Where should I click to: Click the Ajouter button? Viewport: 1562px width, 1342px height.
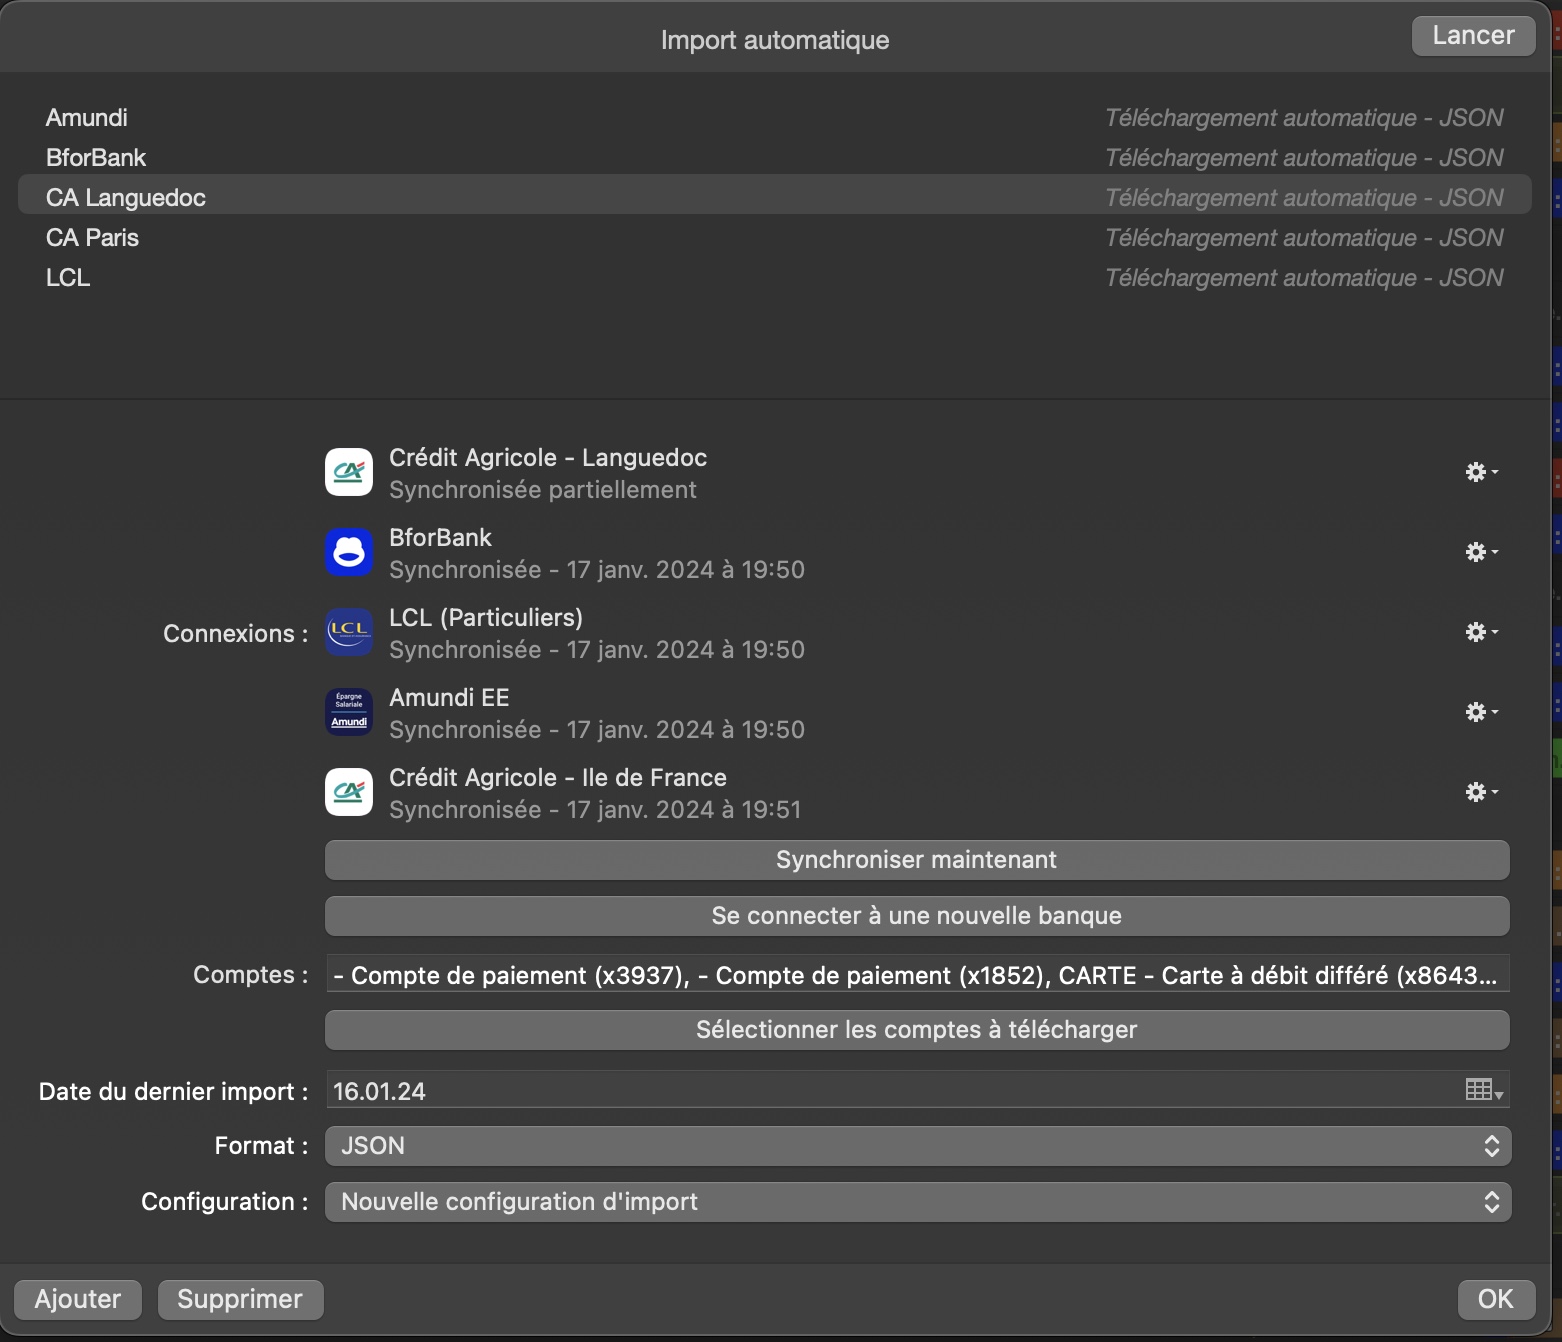(78, 1299)
